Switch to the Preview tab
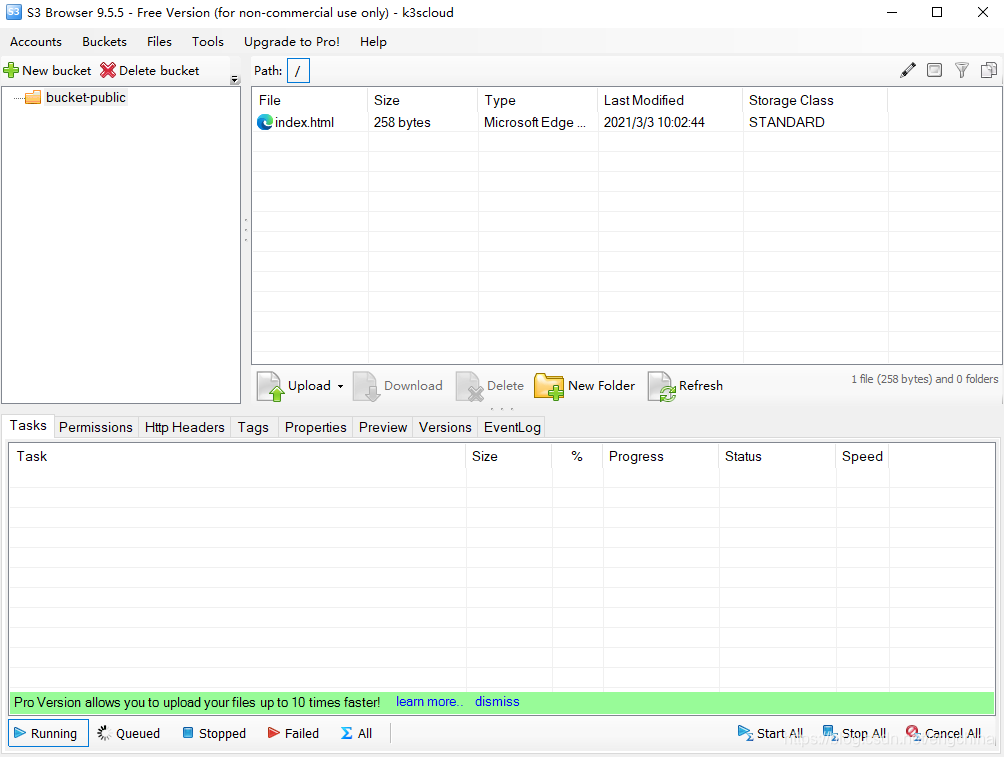 tap(383, 427)
